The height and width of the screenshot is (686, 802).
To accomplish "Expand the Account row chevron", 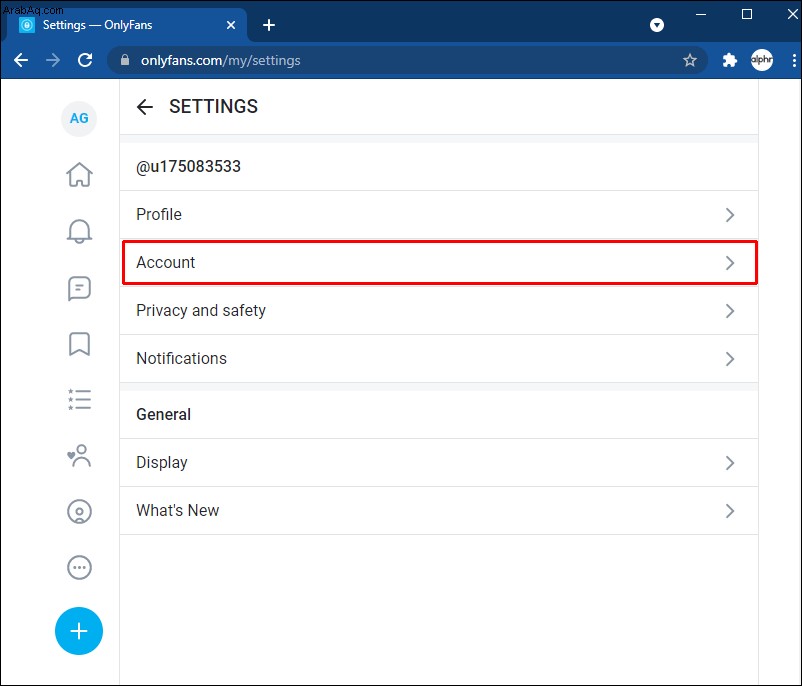I will 730,263.
